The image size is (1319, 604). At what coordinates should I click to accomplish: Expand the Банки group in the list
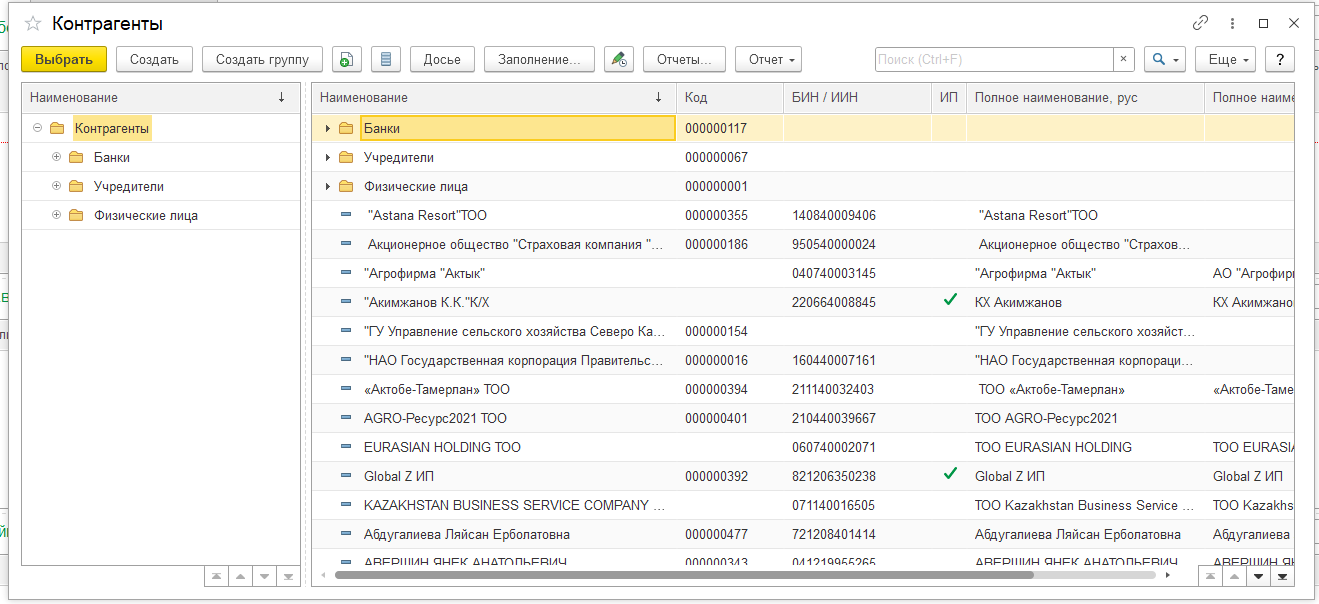tap(327, 128)
